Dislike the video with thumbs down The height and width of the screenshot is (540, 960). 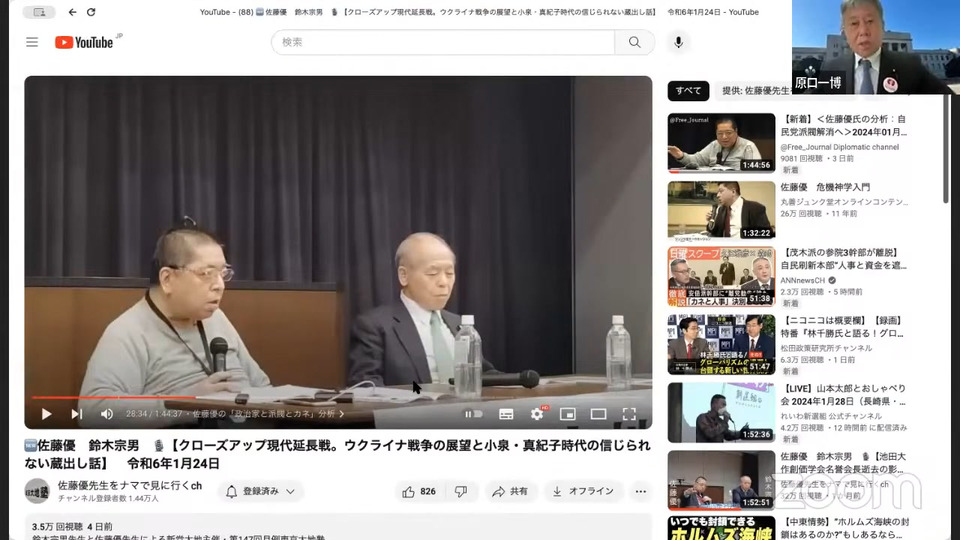pos(461,491)
